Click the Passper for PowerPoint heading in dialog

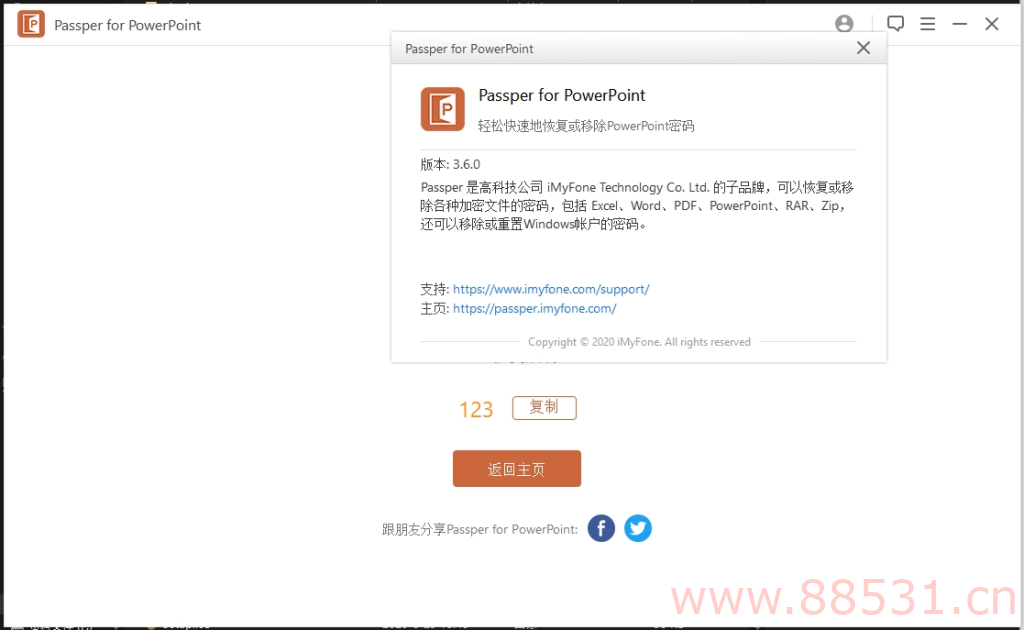562,95
